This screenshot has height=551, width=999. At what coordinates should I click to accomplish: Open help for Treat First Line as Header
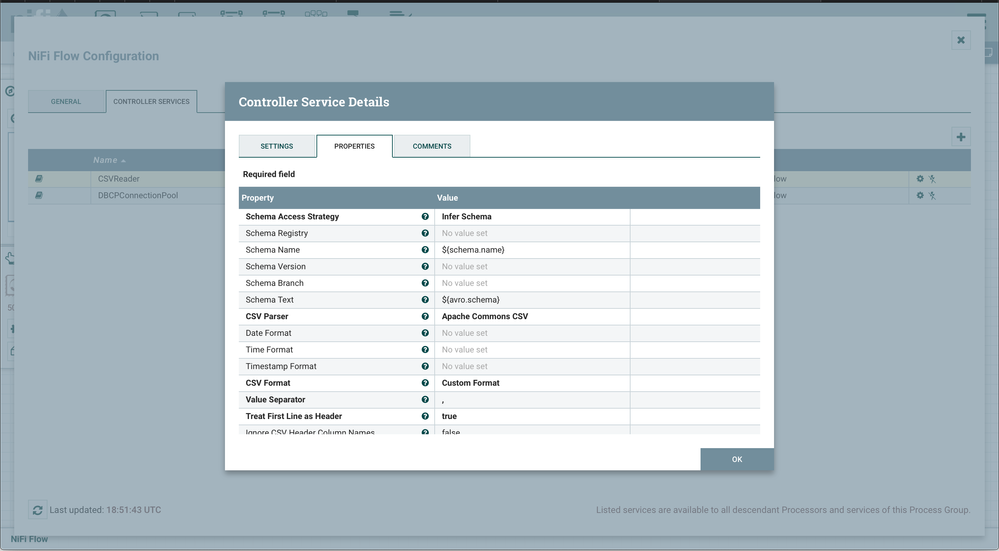(x=425, y=416)
